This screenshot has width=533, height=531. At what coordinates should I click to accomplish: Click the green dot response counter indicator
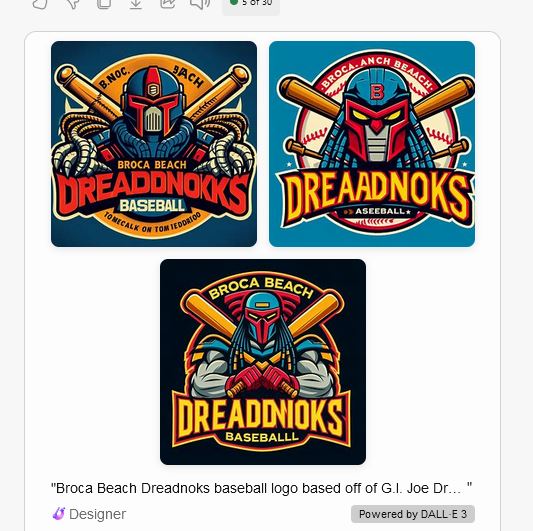click(234, 2)
